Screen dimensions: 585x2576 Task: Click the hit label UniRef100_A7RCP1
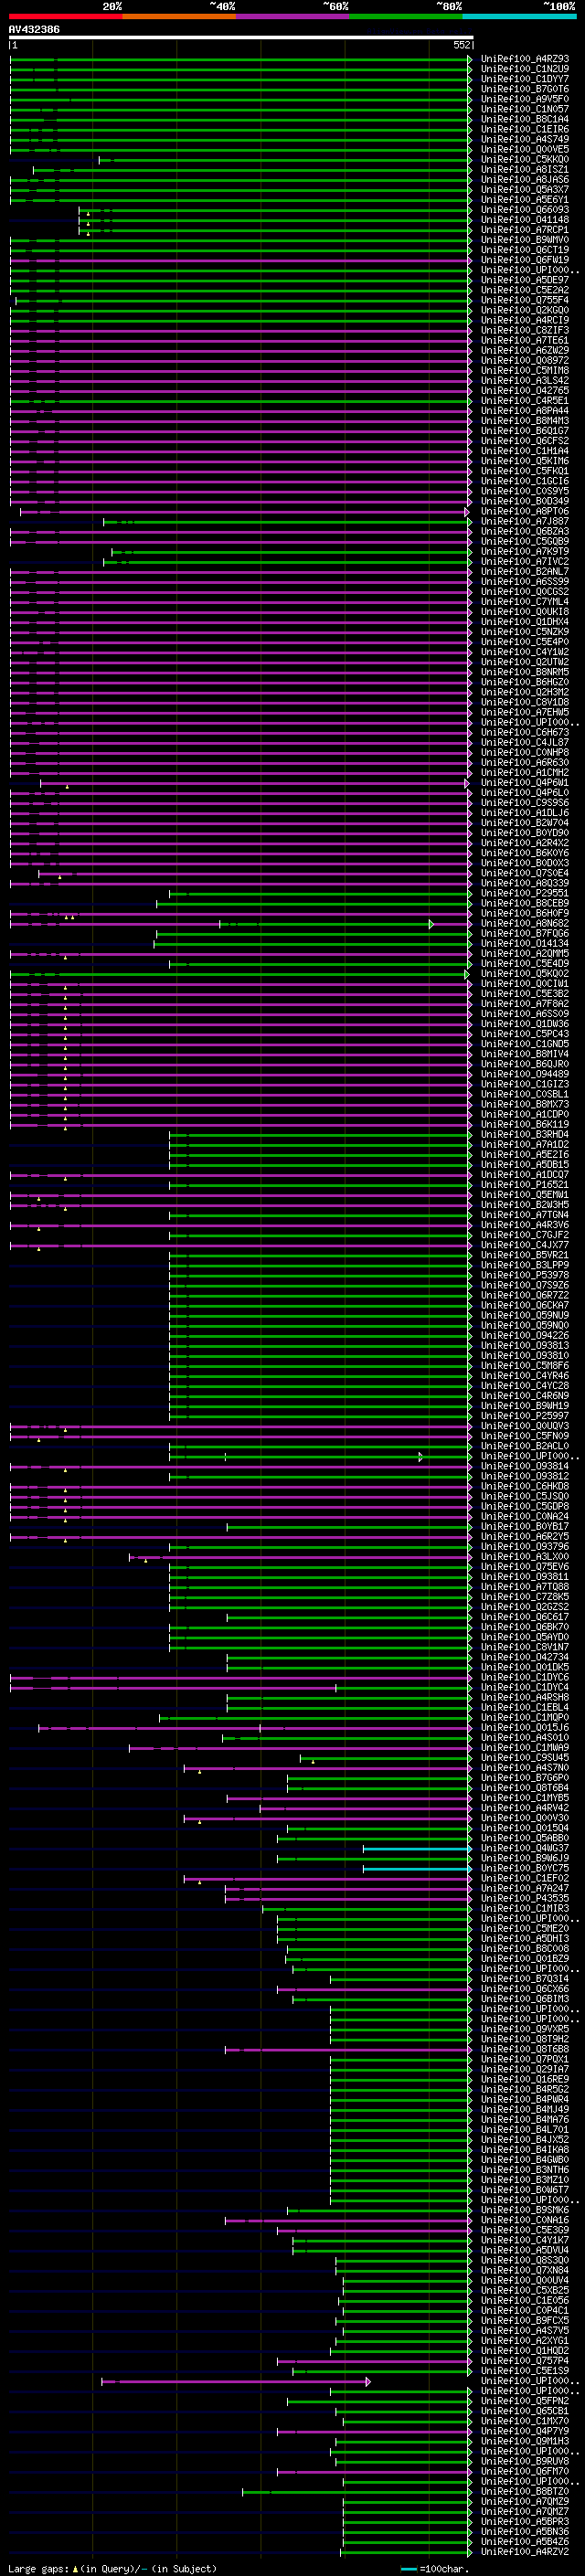pos(524,230)
